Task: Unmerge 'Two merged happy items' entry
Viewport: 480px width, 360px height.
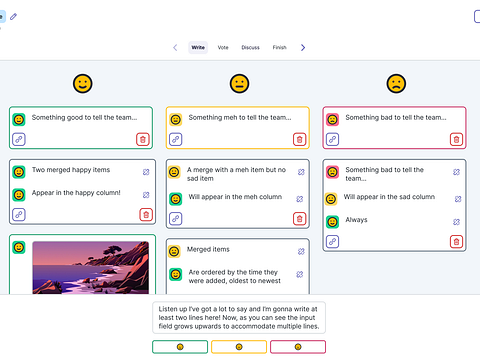Action: (x=146, y=172)
